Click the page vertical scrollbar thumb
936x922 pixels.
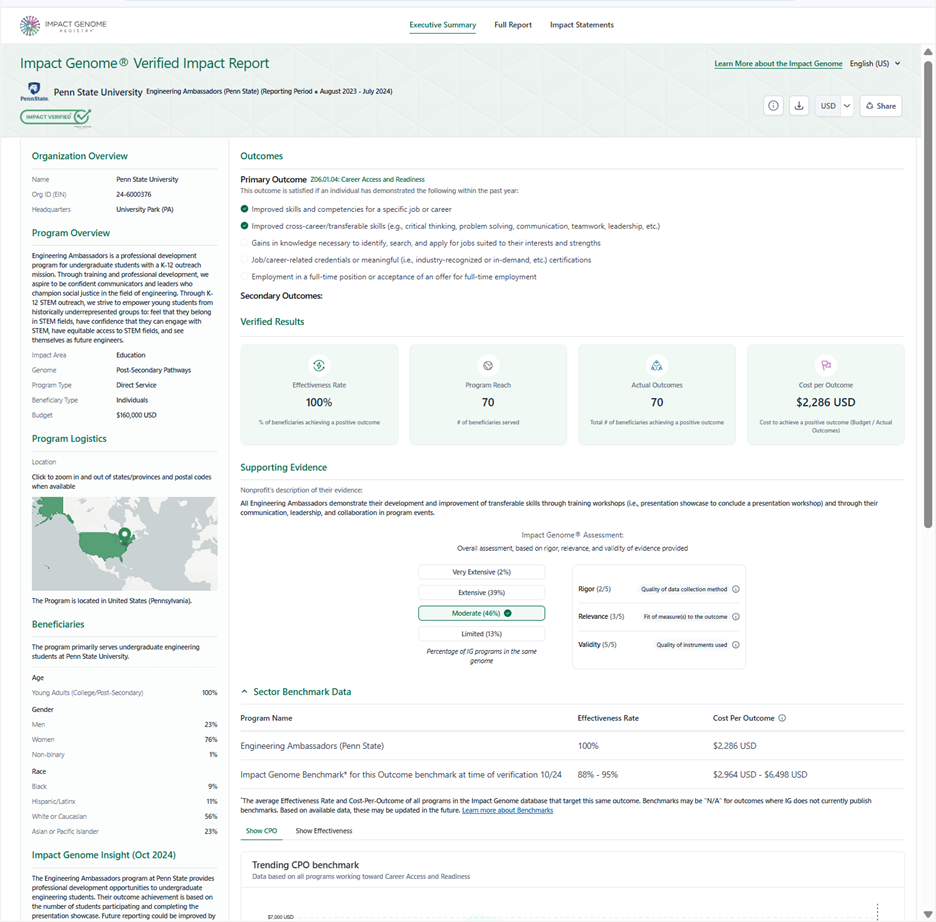tap(928, 292)
